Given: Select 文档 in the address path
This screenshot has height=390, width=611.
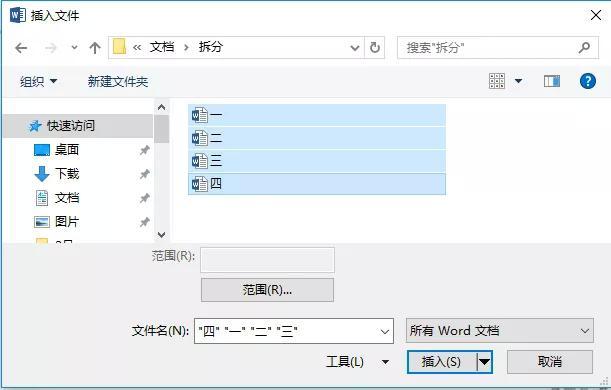Looking at the screenshot, I should click(162, 47).
